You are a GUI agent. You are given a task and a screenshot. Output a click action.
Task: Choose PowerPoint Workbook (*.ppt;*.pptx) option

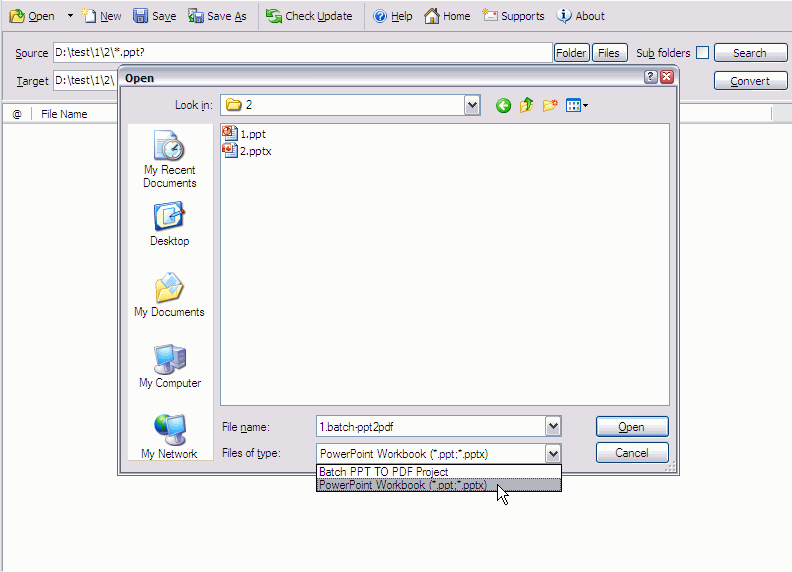point(403,485)
